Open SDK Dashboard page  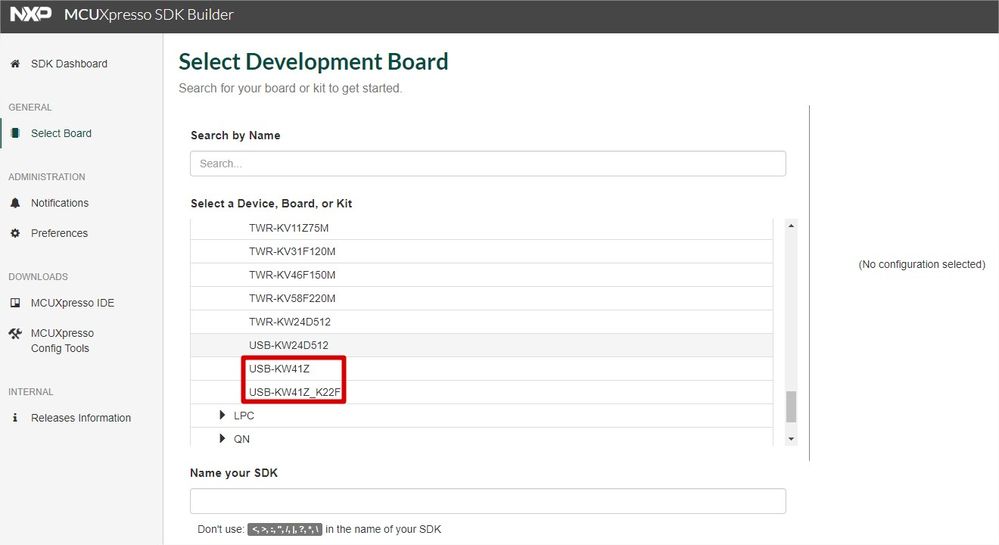(69, 64)
